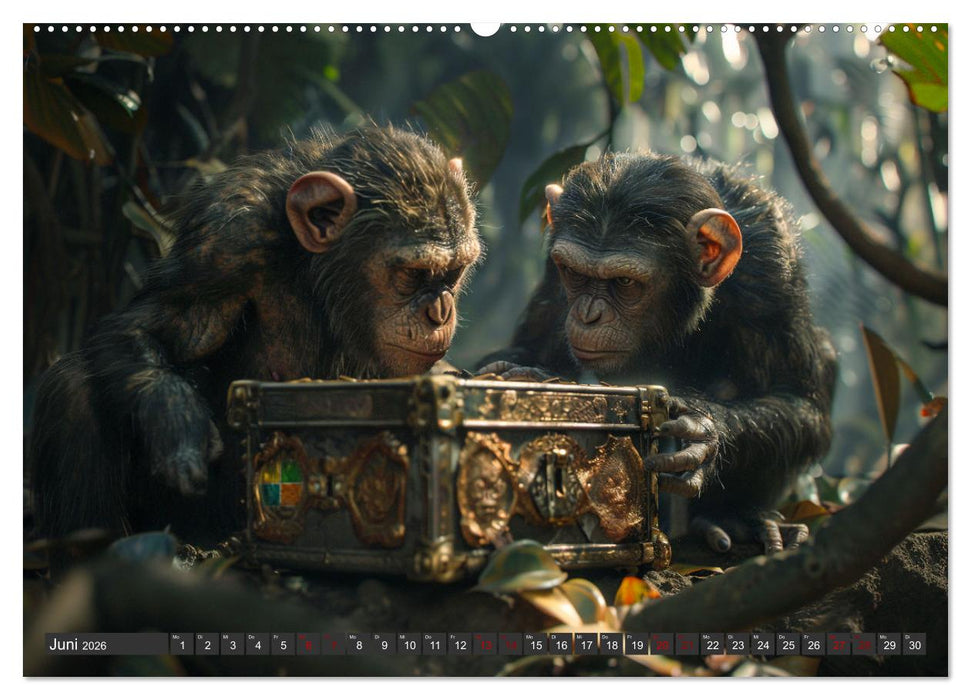Select Friday 5 in the calendar strip
This screenshot has width=971, height=700.
click(x=282, y=645)
